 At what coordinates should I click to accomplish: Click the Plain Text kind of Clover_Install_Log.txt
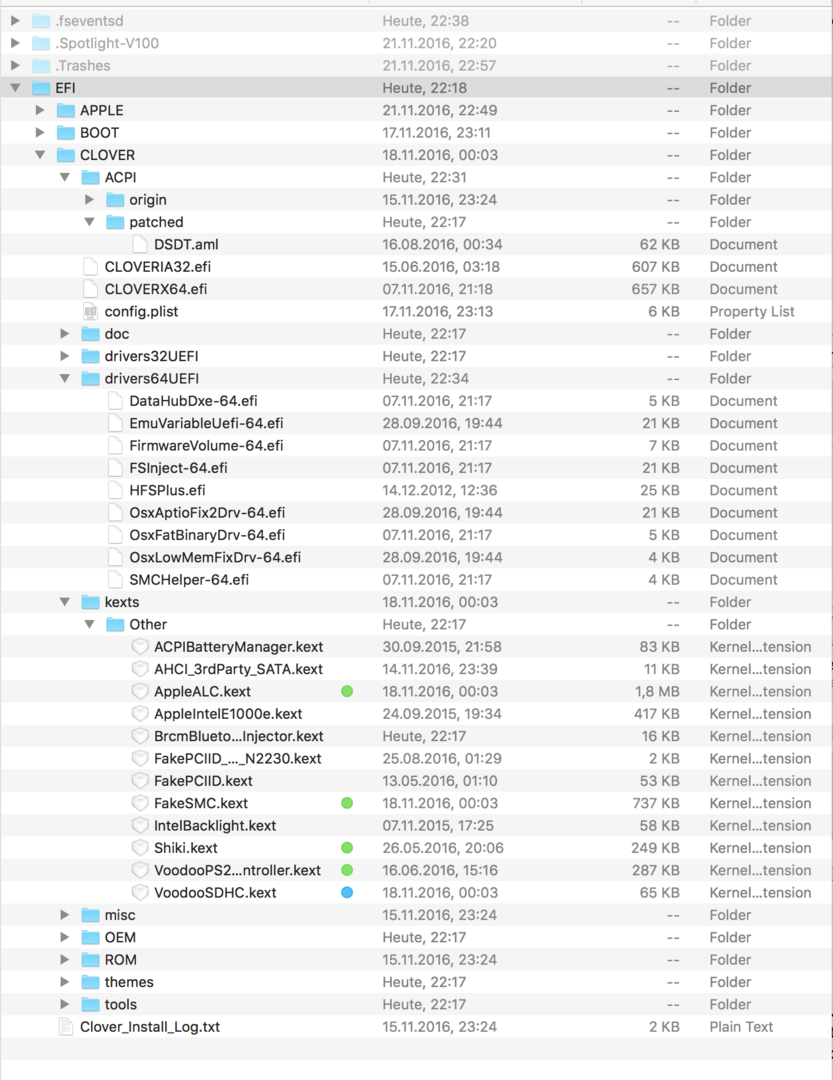point(741,1027)
